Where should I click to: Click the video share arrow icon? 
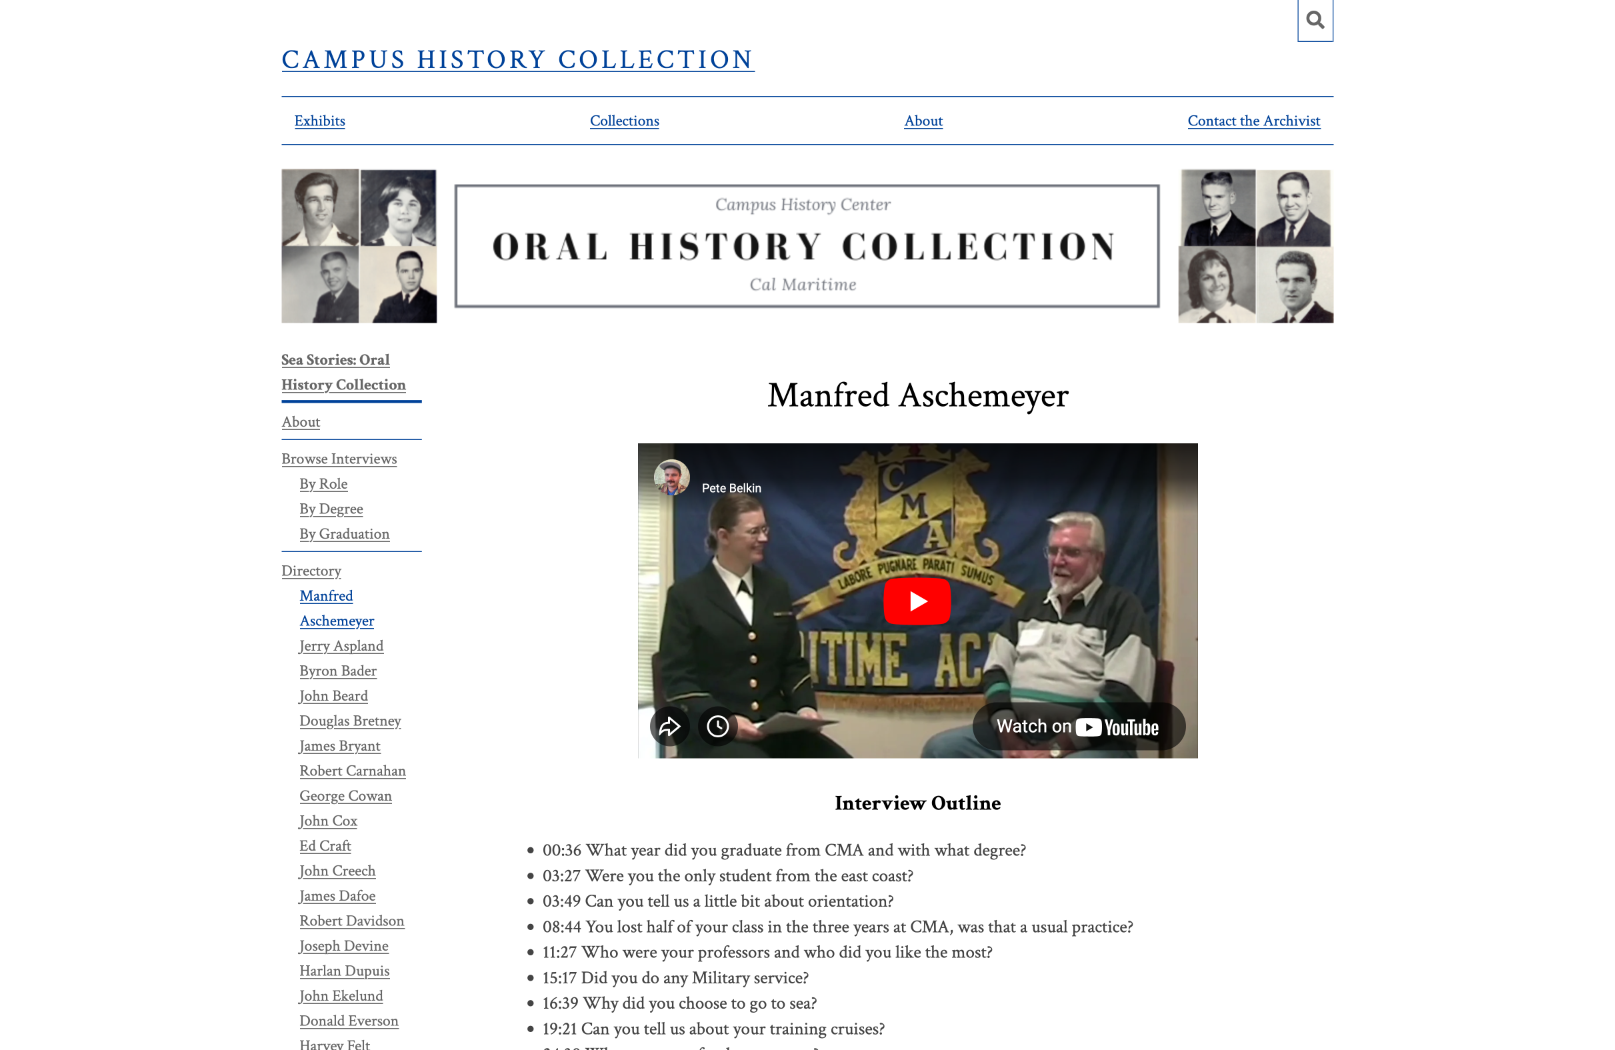click(669, 726)
